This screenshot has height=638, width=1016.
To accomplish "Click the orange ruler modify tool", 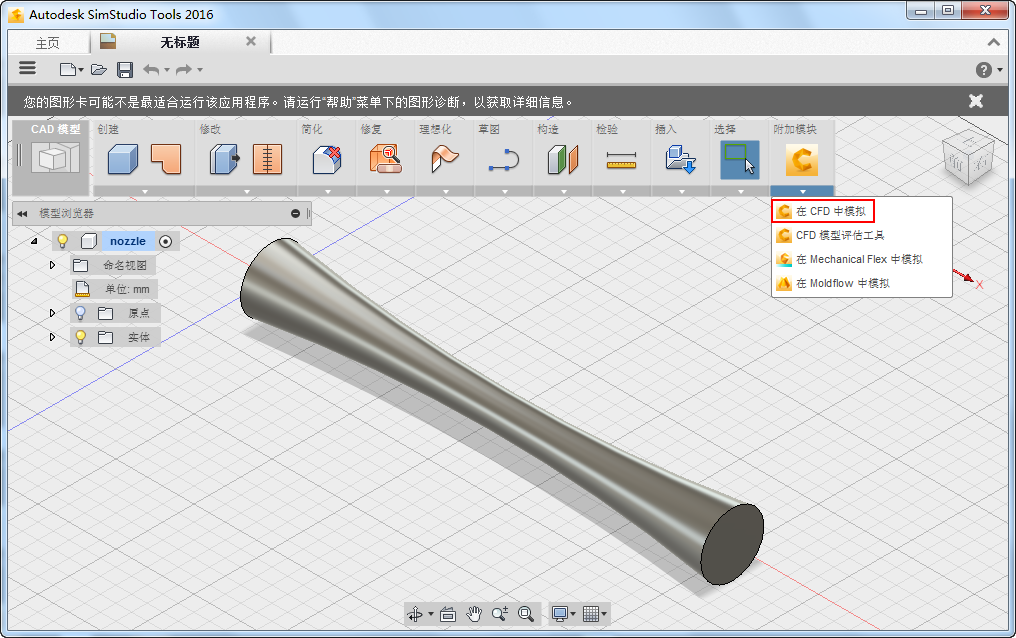I will tap(268, 159).
